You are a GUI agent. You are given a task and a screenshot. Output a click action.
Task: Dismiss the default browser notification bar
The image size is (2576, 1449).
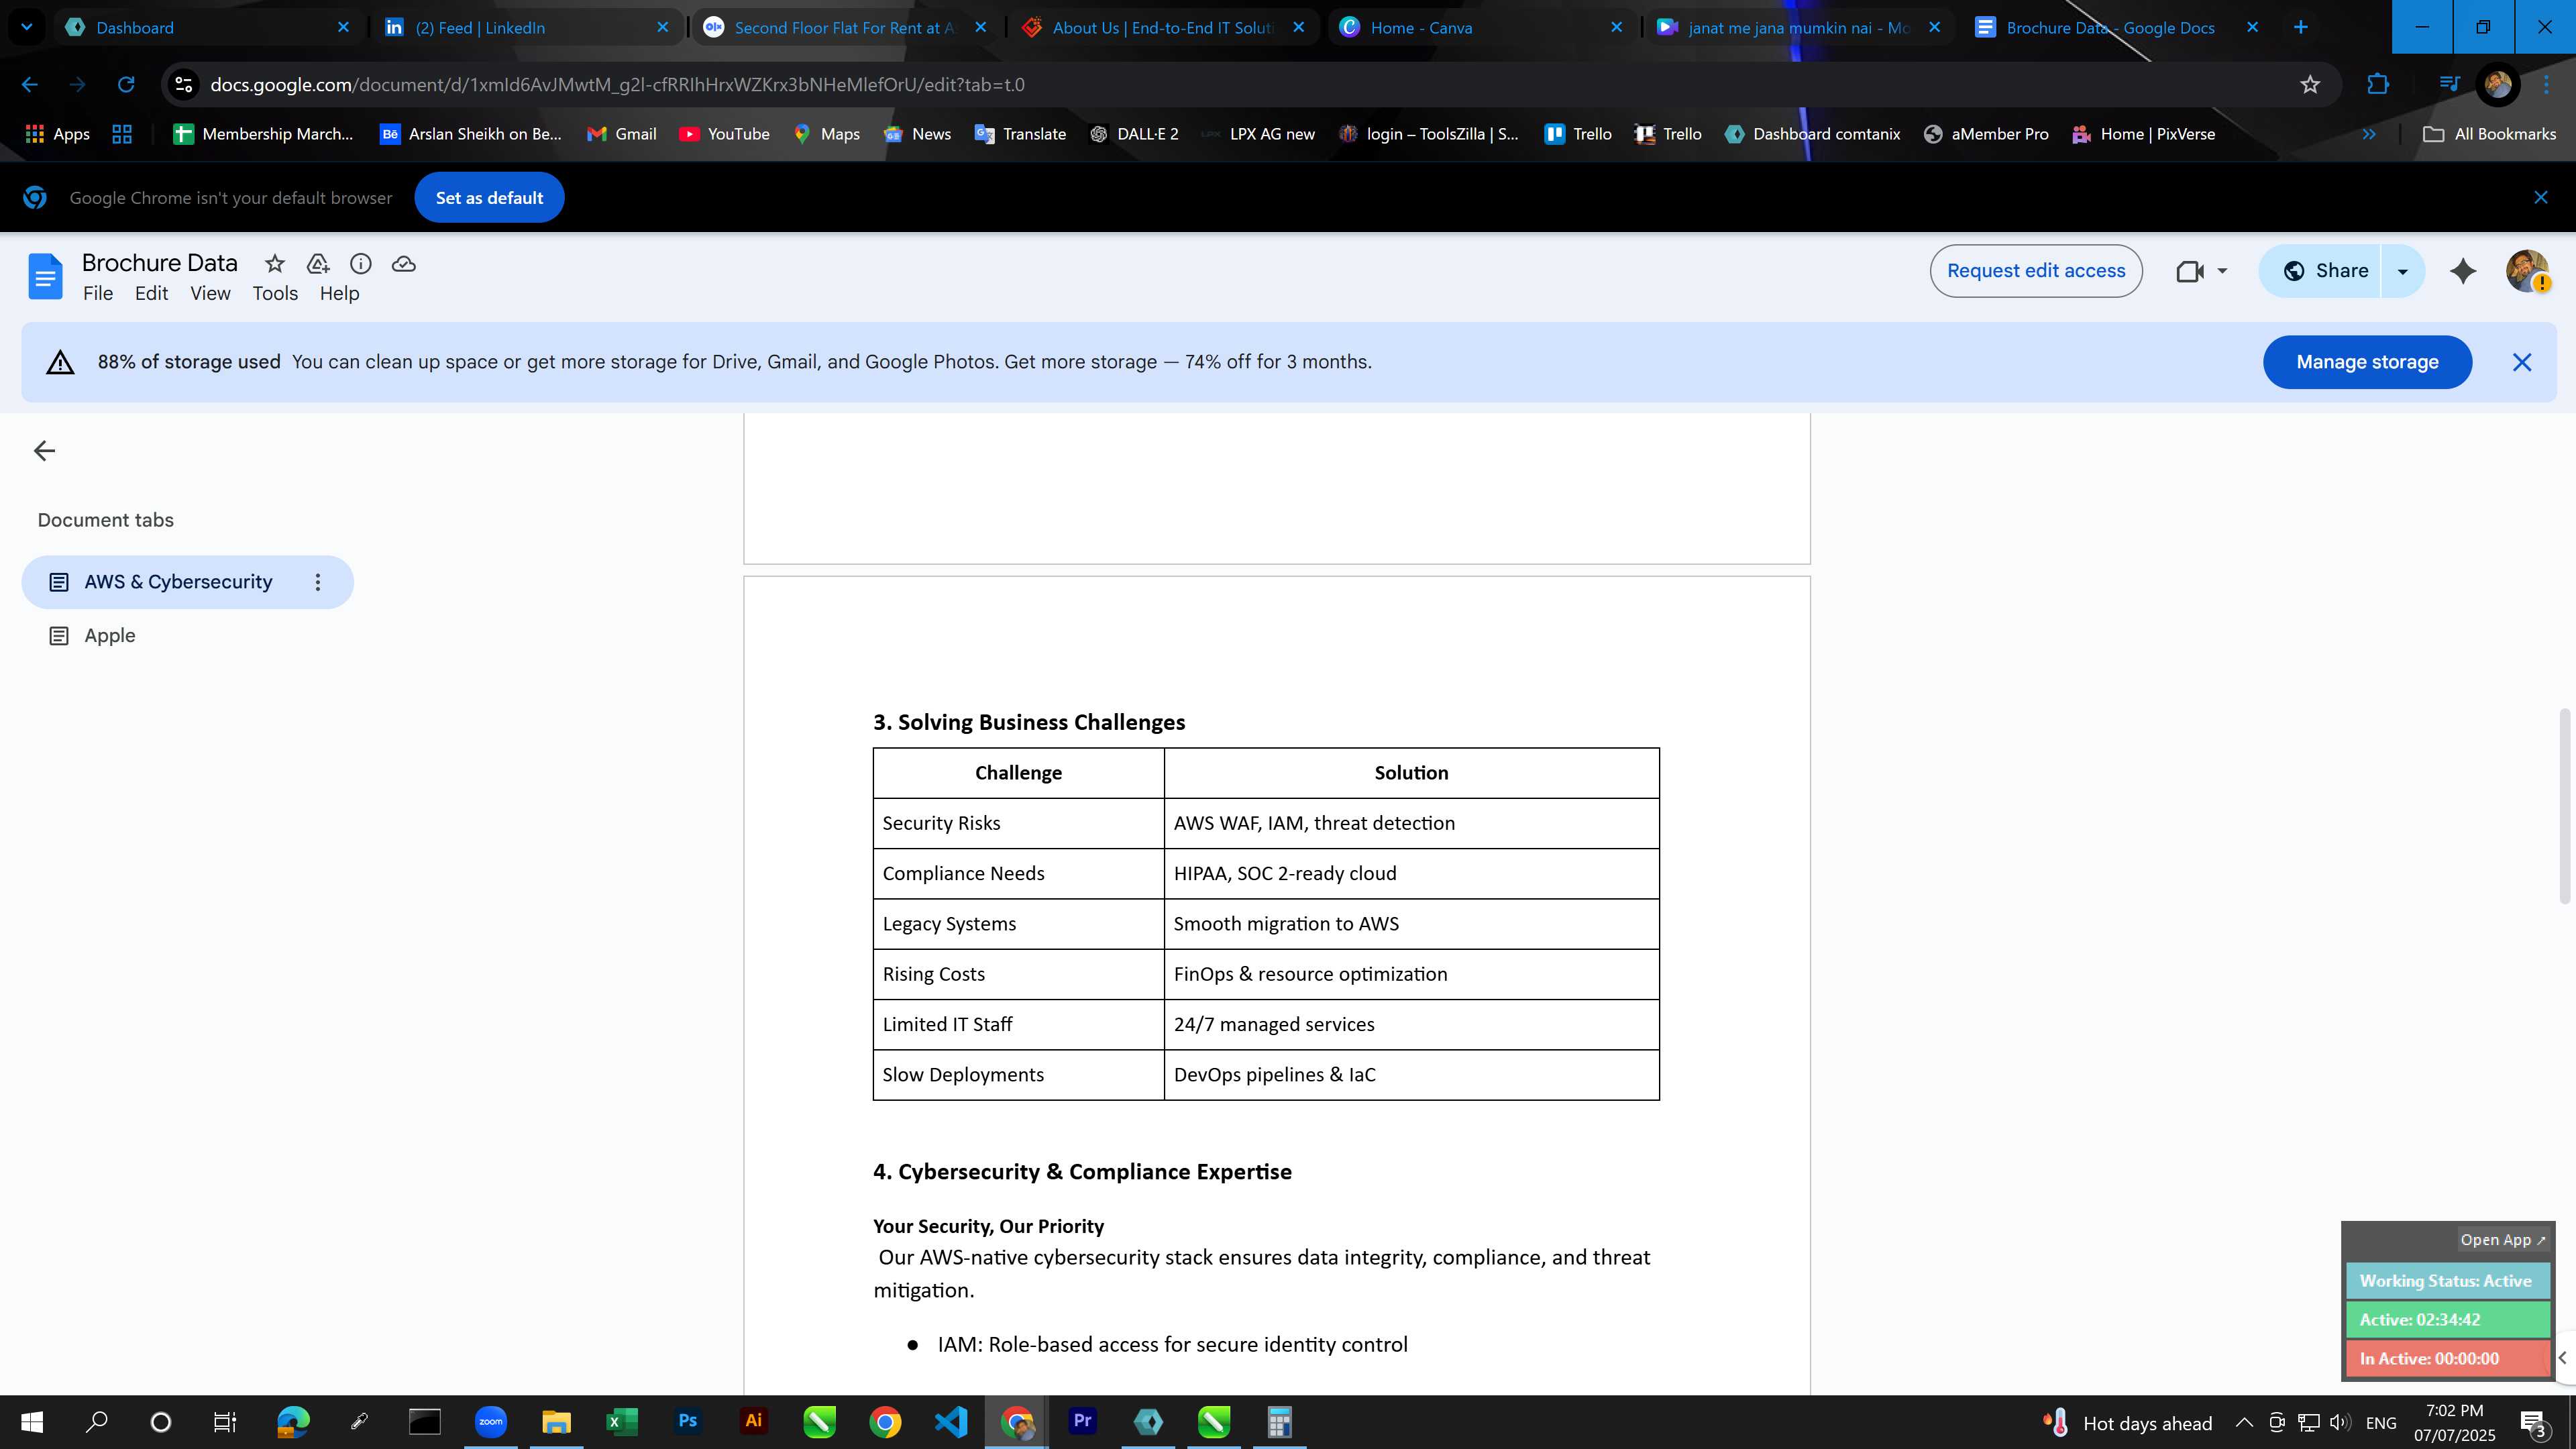[2541, 198]
